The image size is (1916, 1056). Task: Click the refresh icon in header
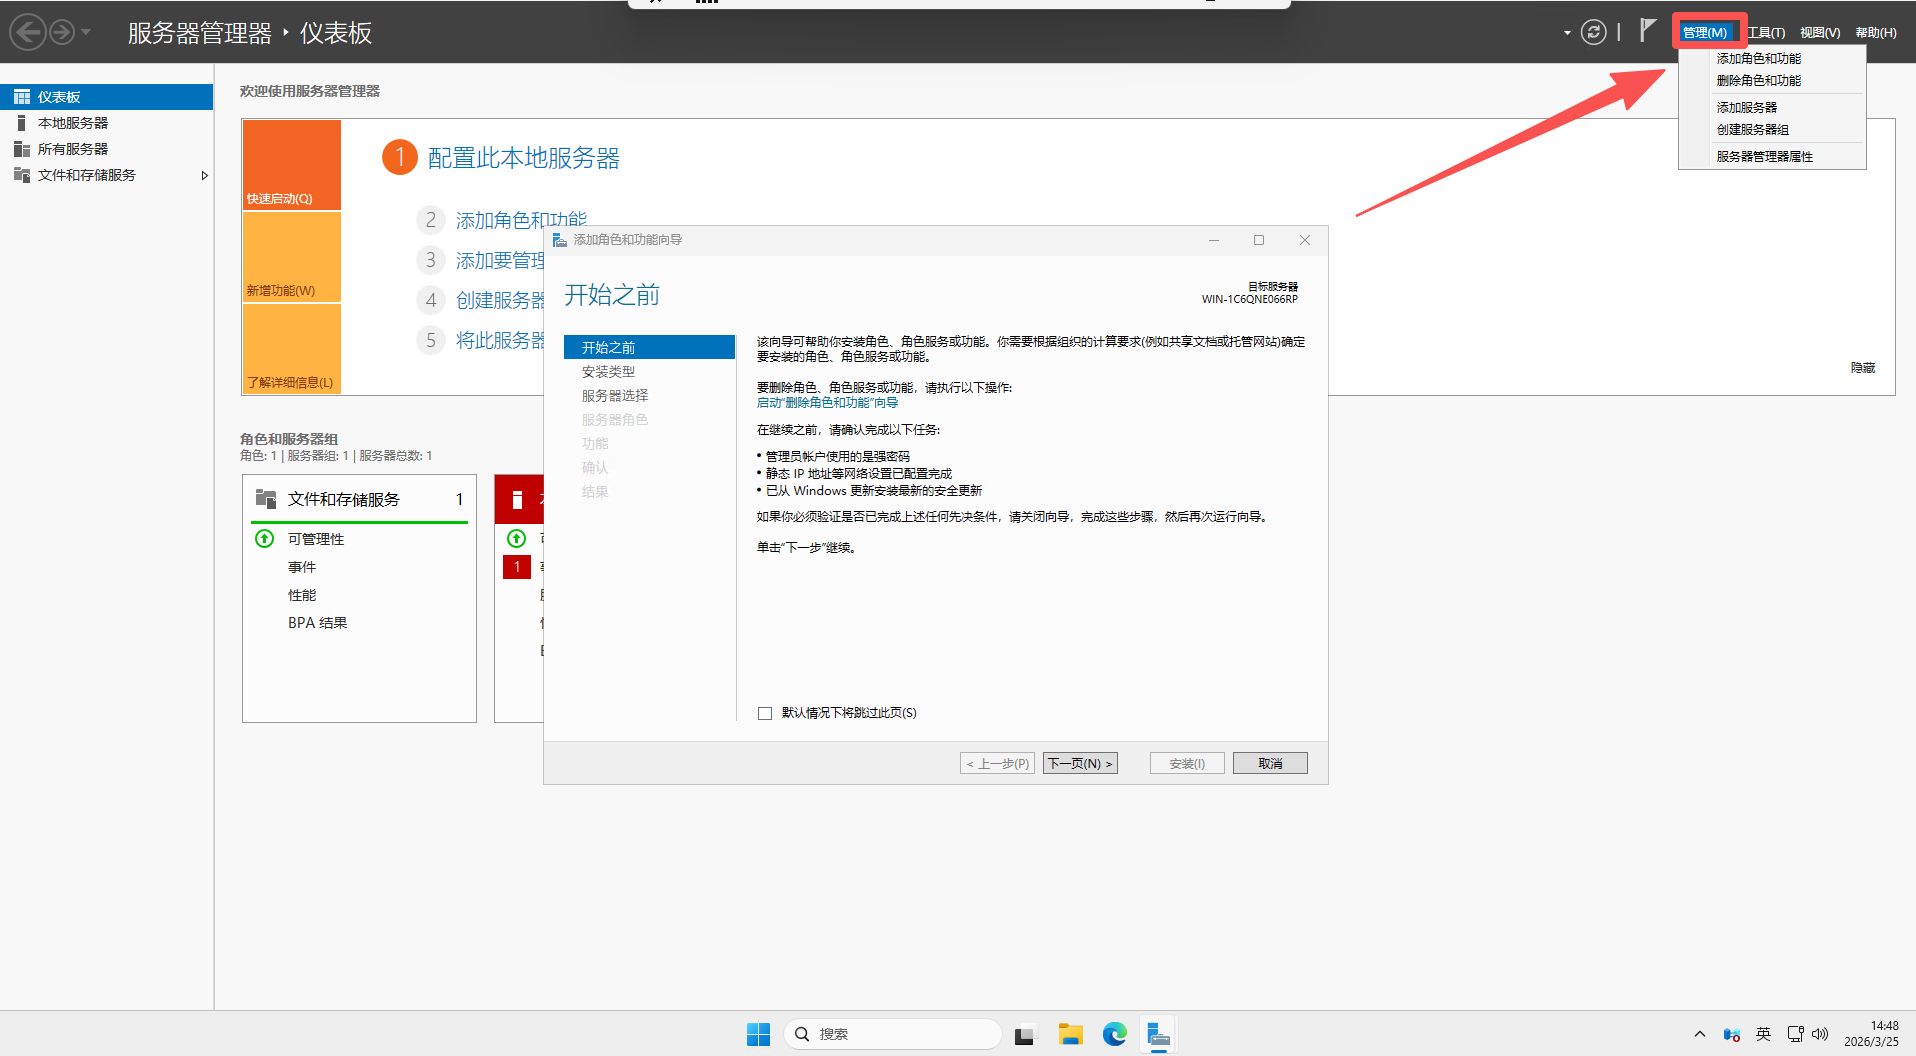1593,33
